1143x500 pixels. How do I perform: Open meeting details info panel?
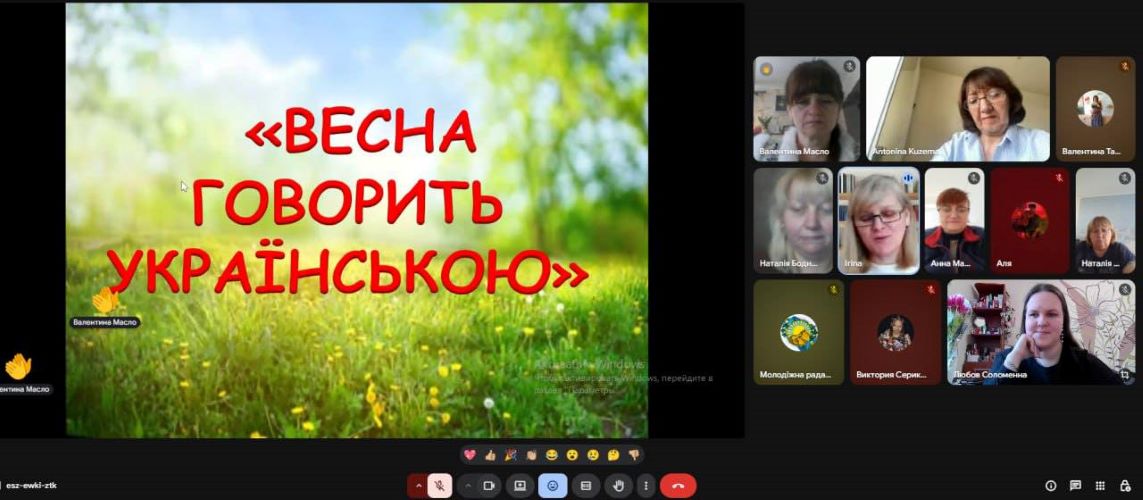click(x=1050, y=486)
